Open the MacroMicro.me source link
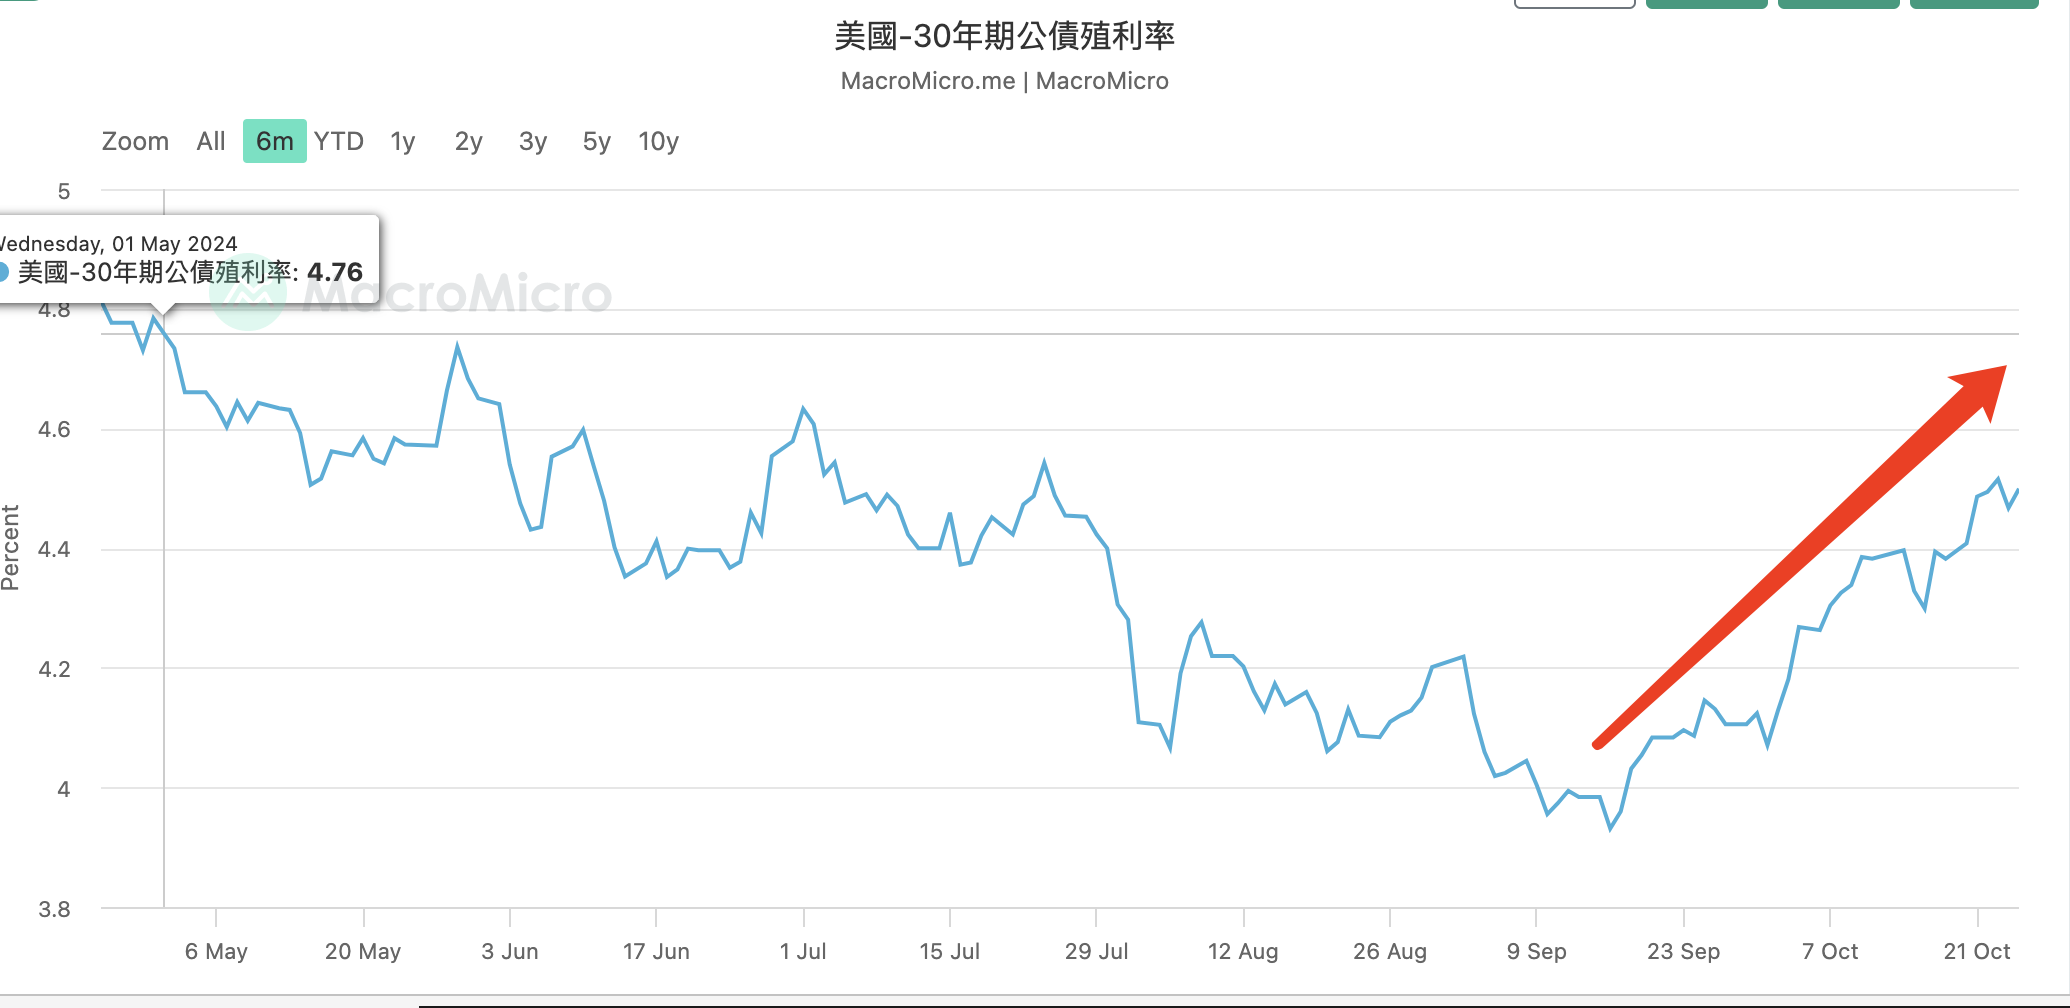The width and height of the screenshot is (2070, 1008). click(926, 80)
